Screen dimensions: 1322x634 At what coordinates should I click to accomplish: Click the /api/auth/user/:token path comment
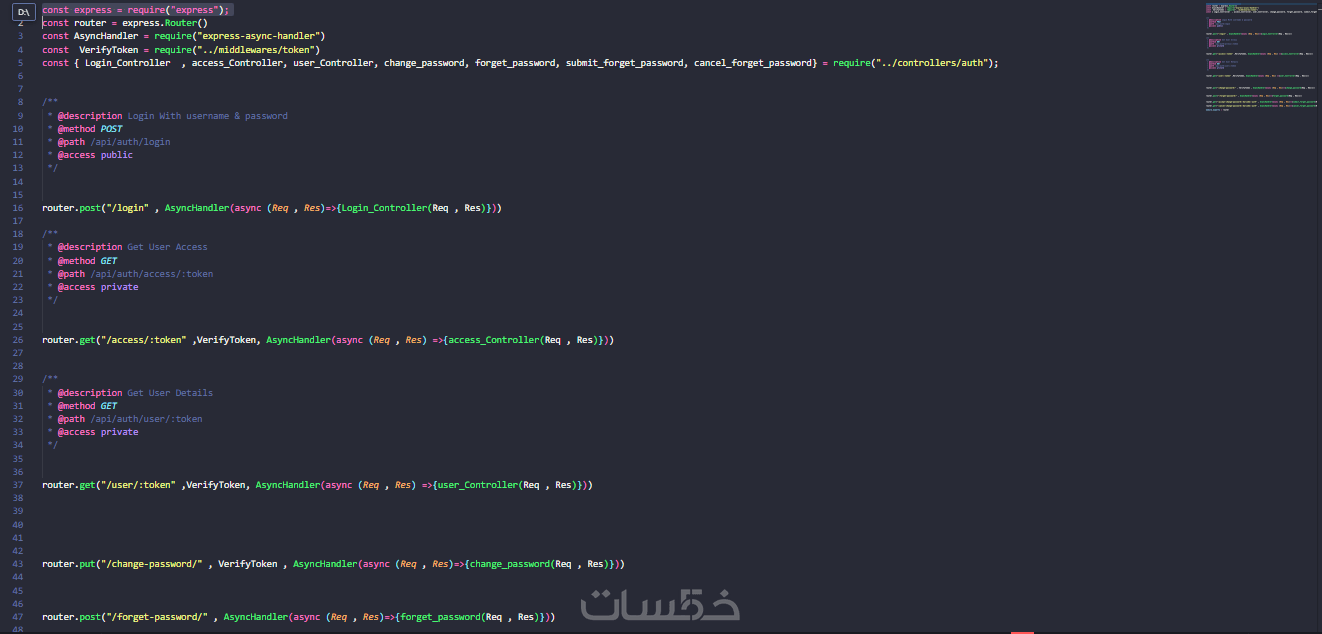146,419
